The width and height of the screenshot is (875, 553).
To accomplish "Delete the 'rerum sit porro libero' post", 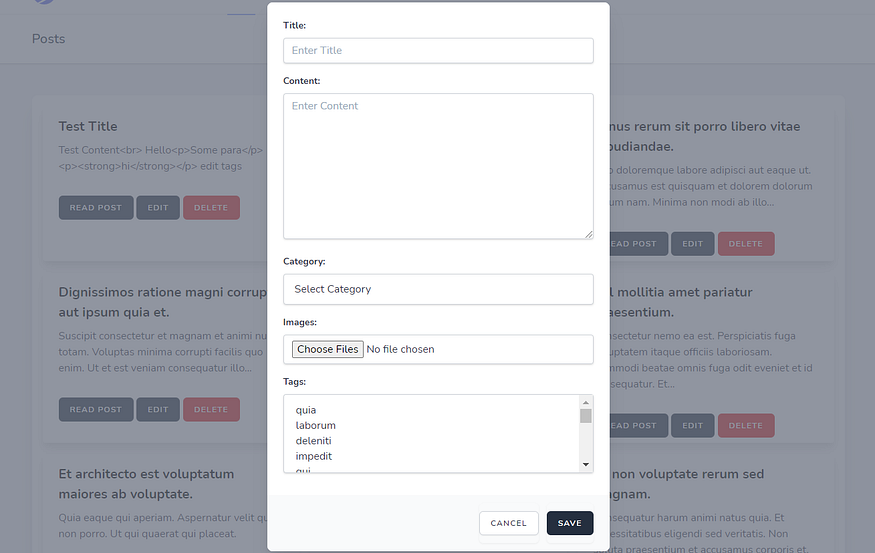I will pyautogui.click(x=746, y=244).
